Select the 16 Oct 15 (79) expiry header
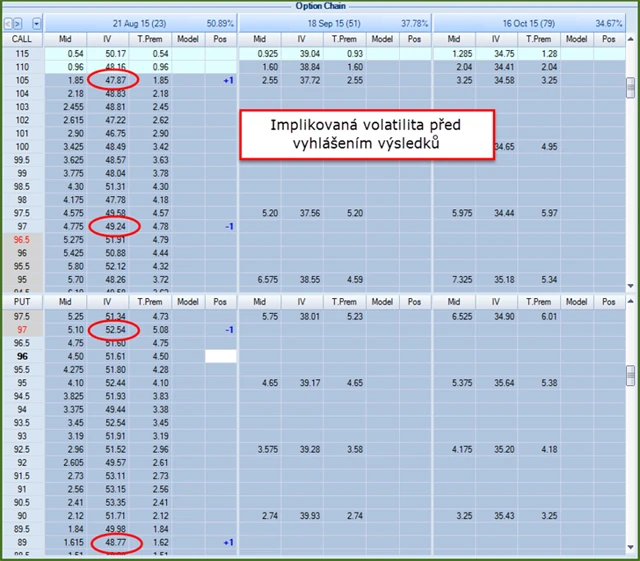 (529, 23)
